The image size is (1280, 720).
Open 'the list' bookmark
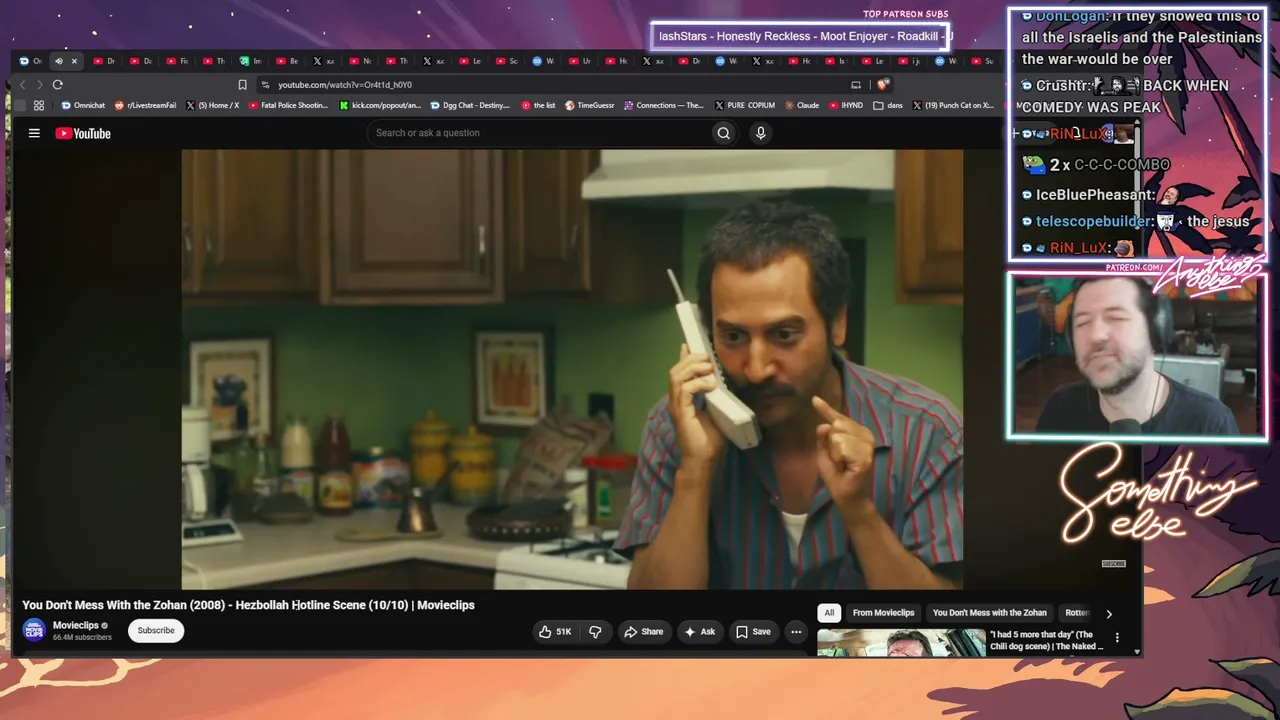click(x=538, y=105)
